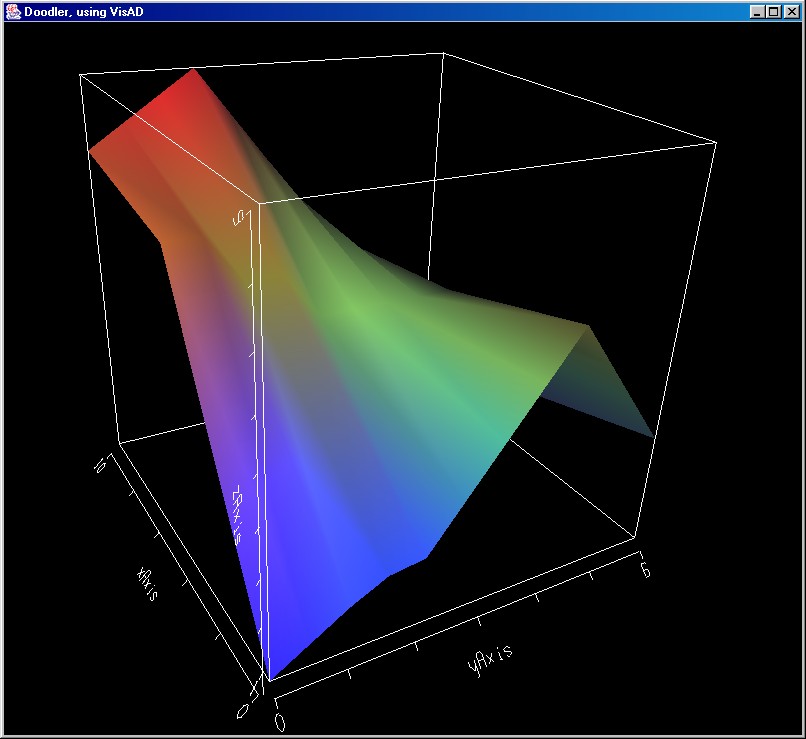Close the Doodler VisAD window
This screenshot has width=806, height=739.
[790, 11]
